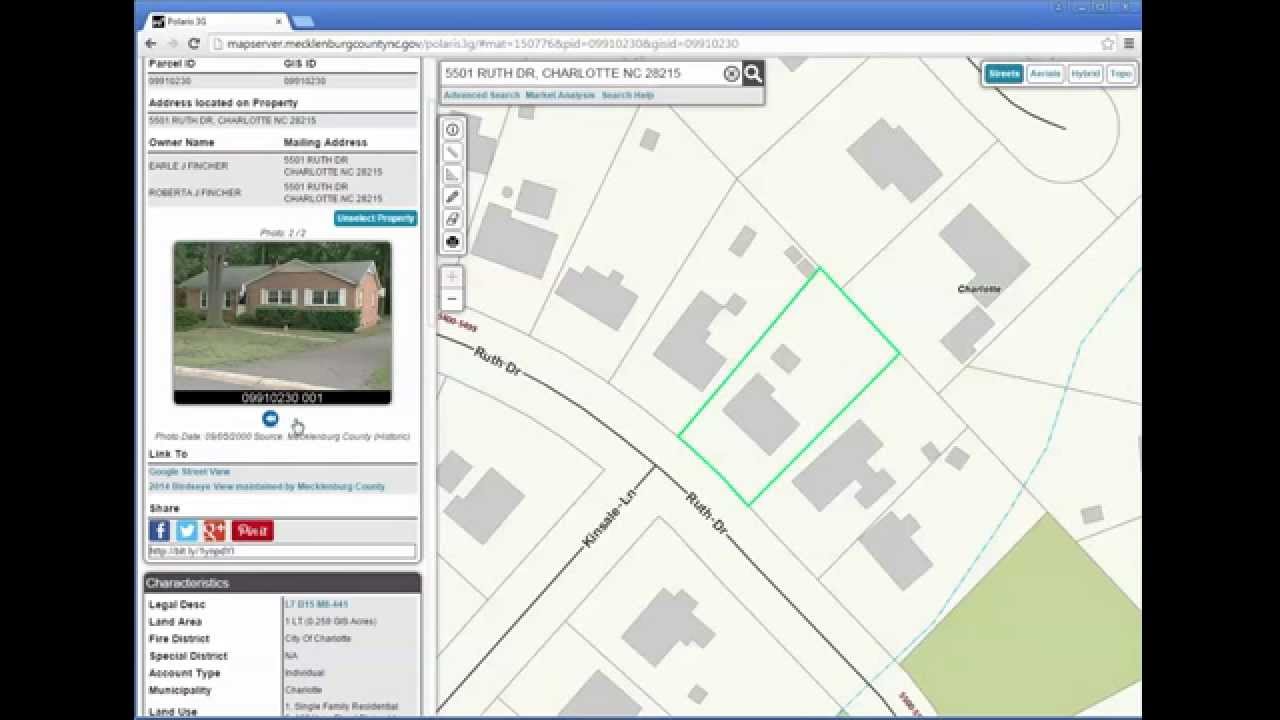1280x720 pixels.
Task: Collapse the Characteristics section header
Action: 282,583
